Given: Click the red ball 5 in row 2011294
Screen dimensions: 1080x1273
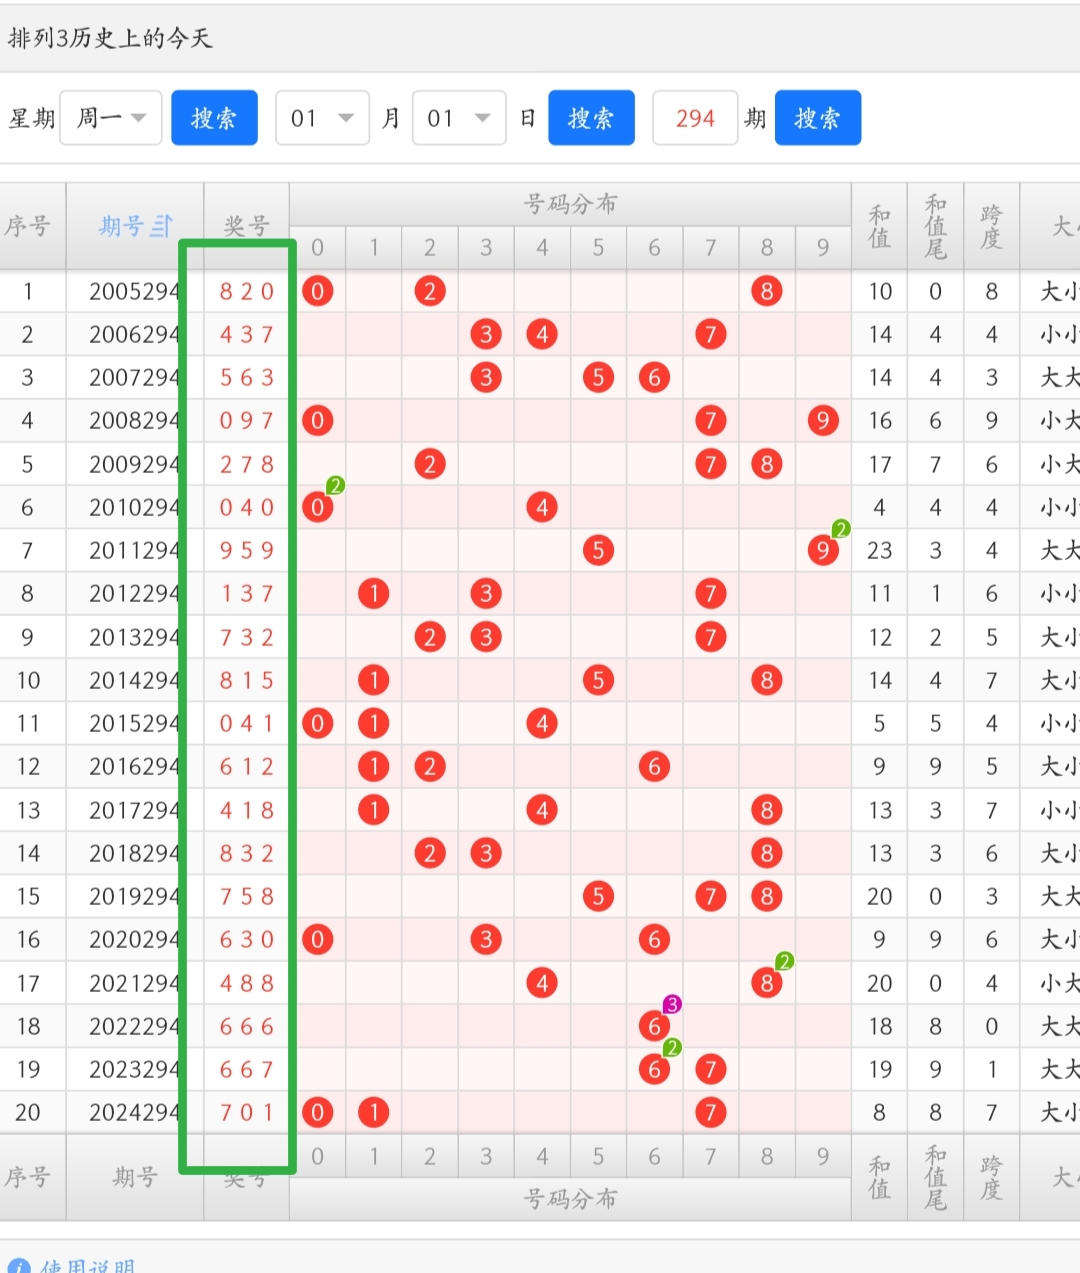Looking at the screenshot, I should [598, 550].
